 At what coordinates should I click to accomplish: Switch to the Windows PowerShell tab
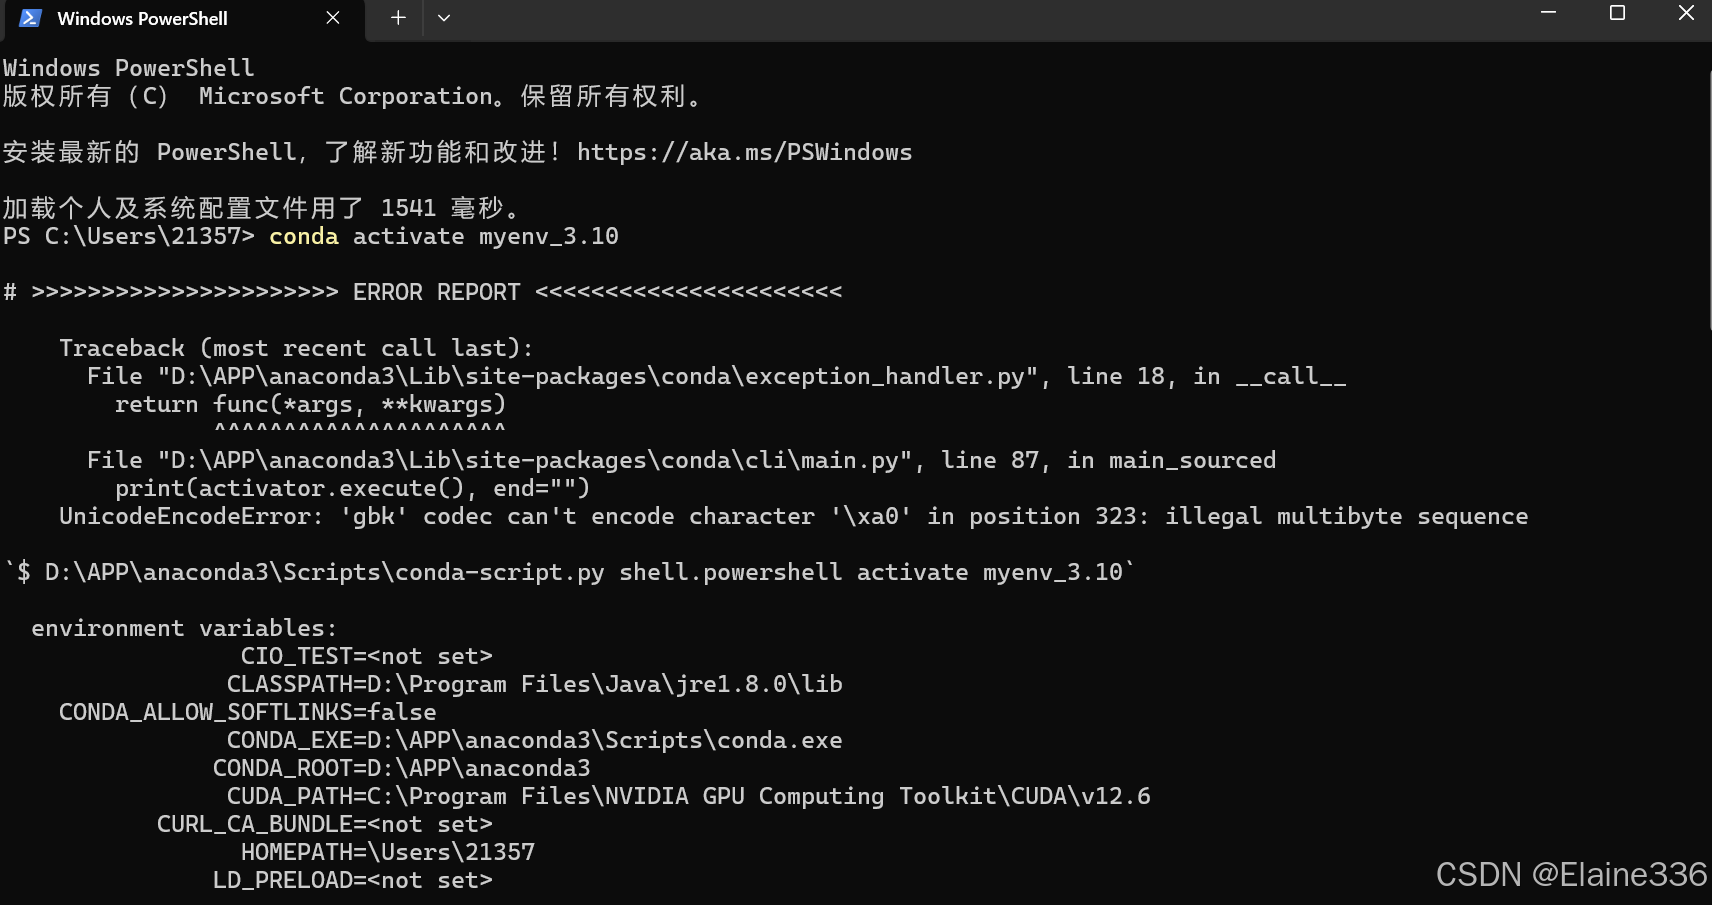point(145,18)
